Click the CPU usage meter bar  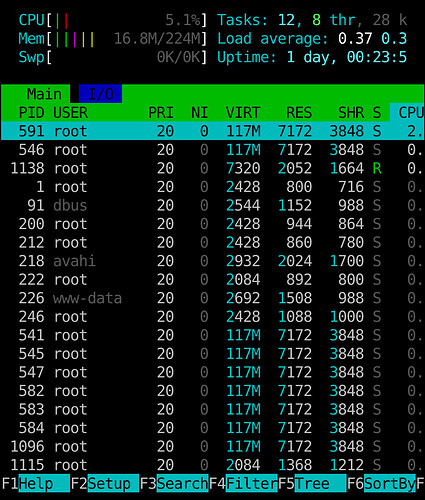point(113,20)
